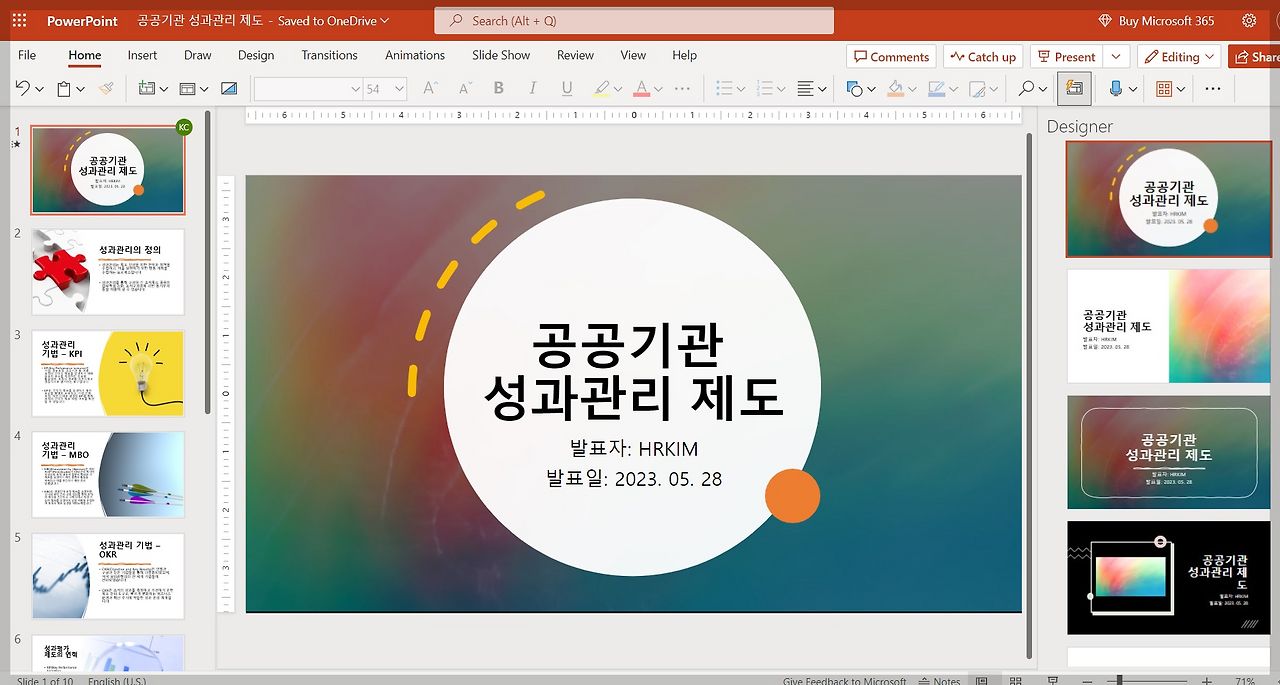The width and height of the screenshot is (1280, 685).
Task: Toggle Italic formatting
Action: point(533,89)
